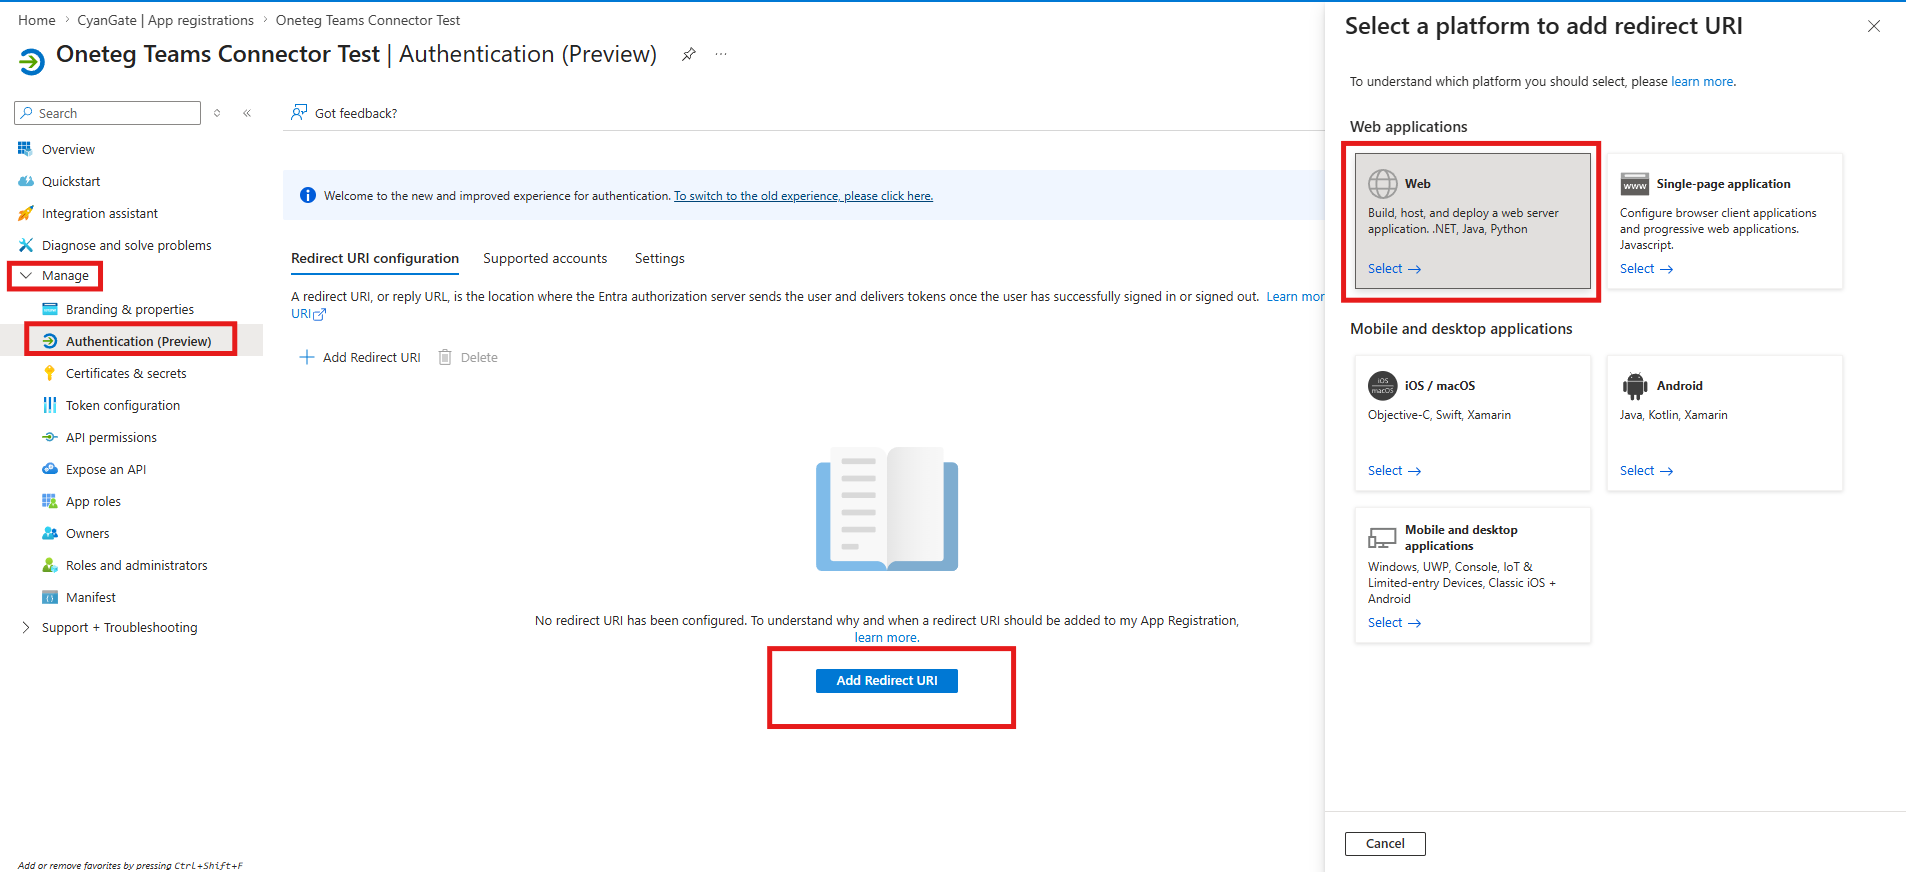1906x872 pixels.
Task: Click the Integration assistant rocket icon
Action: [x=26, y=213]
